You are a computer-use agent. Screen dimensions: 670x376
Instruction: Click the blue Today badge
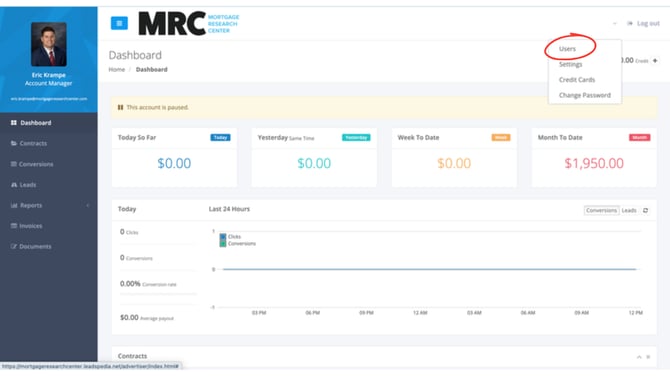pos(220,137)
